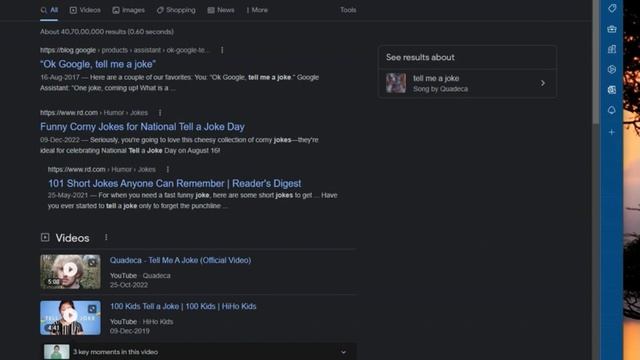Open “Ok Google, tell me a joke” result
The image size is (640, 360).
coord(98,64)
